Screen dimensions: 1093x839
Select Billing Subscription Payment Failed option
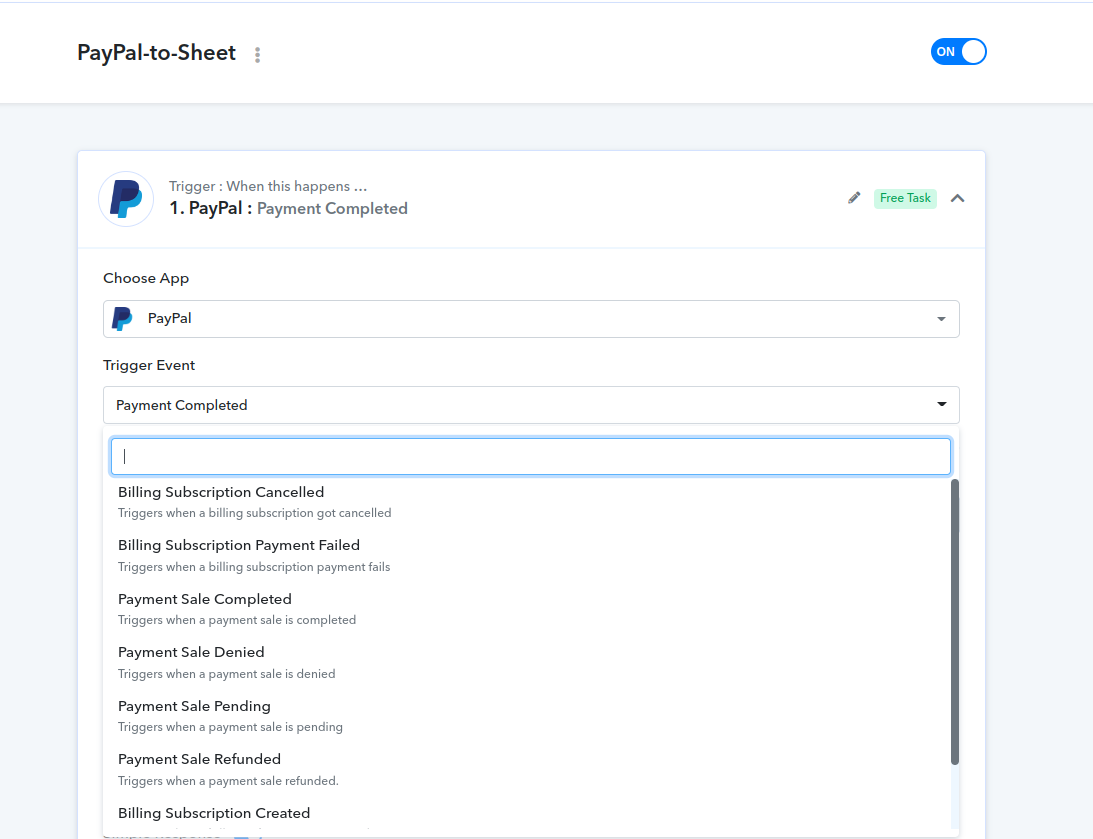pyautogui.click(x=530, y=555)
